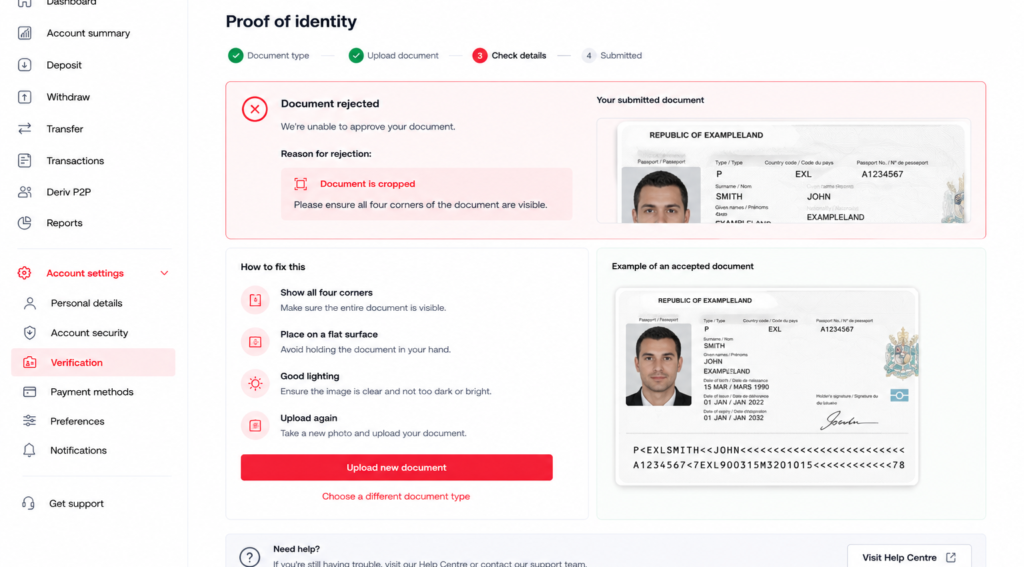1024x567 pixels.
Task: Open Preferences in sidebar
Action: [x=77, y=421]
